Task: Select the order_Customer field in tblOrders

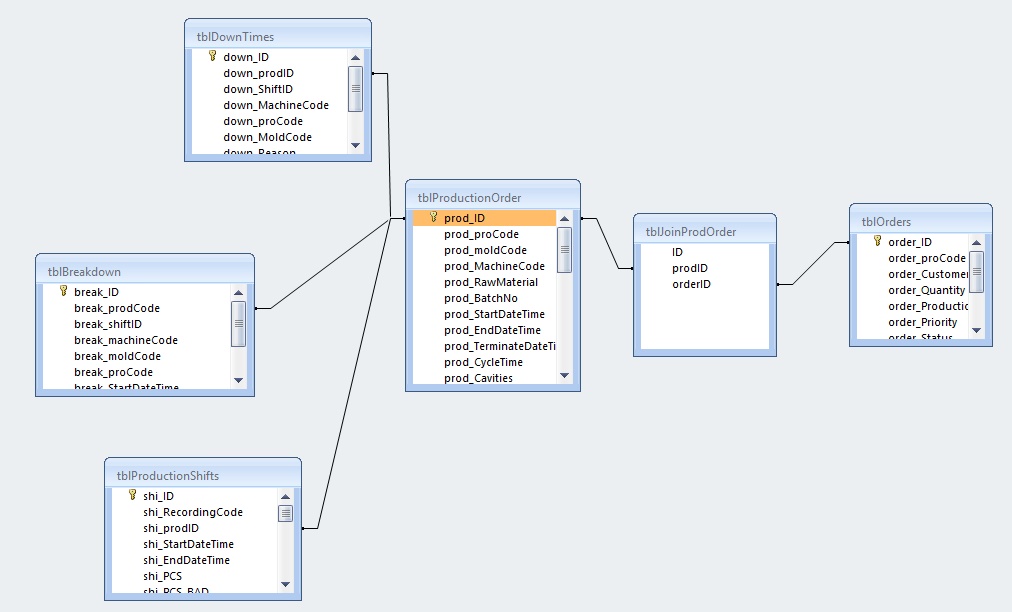Action: 928,274
